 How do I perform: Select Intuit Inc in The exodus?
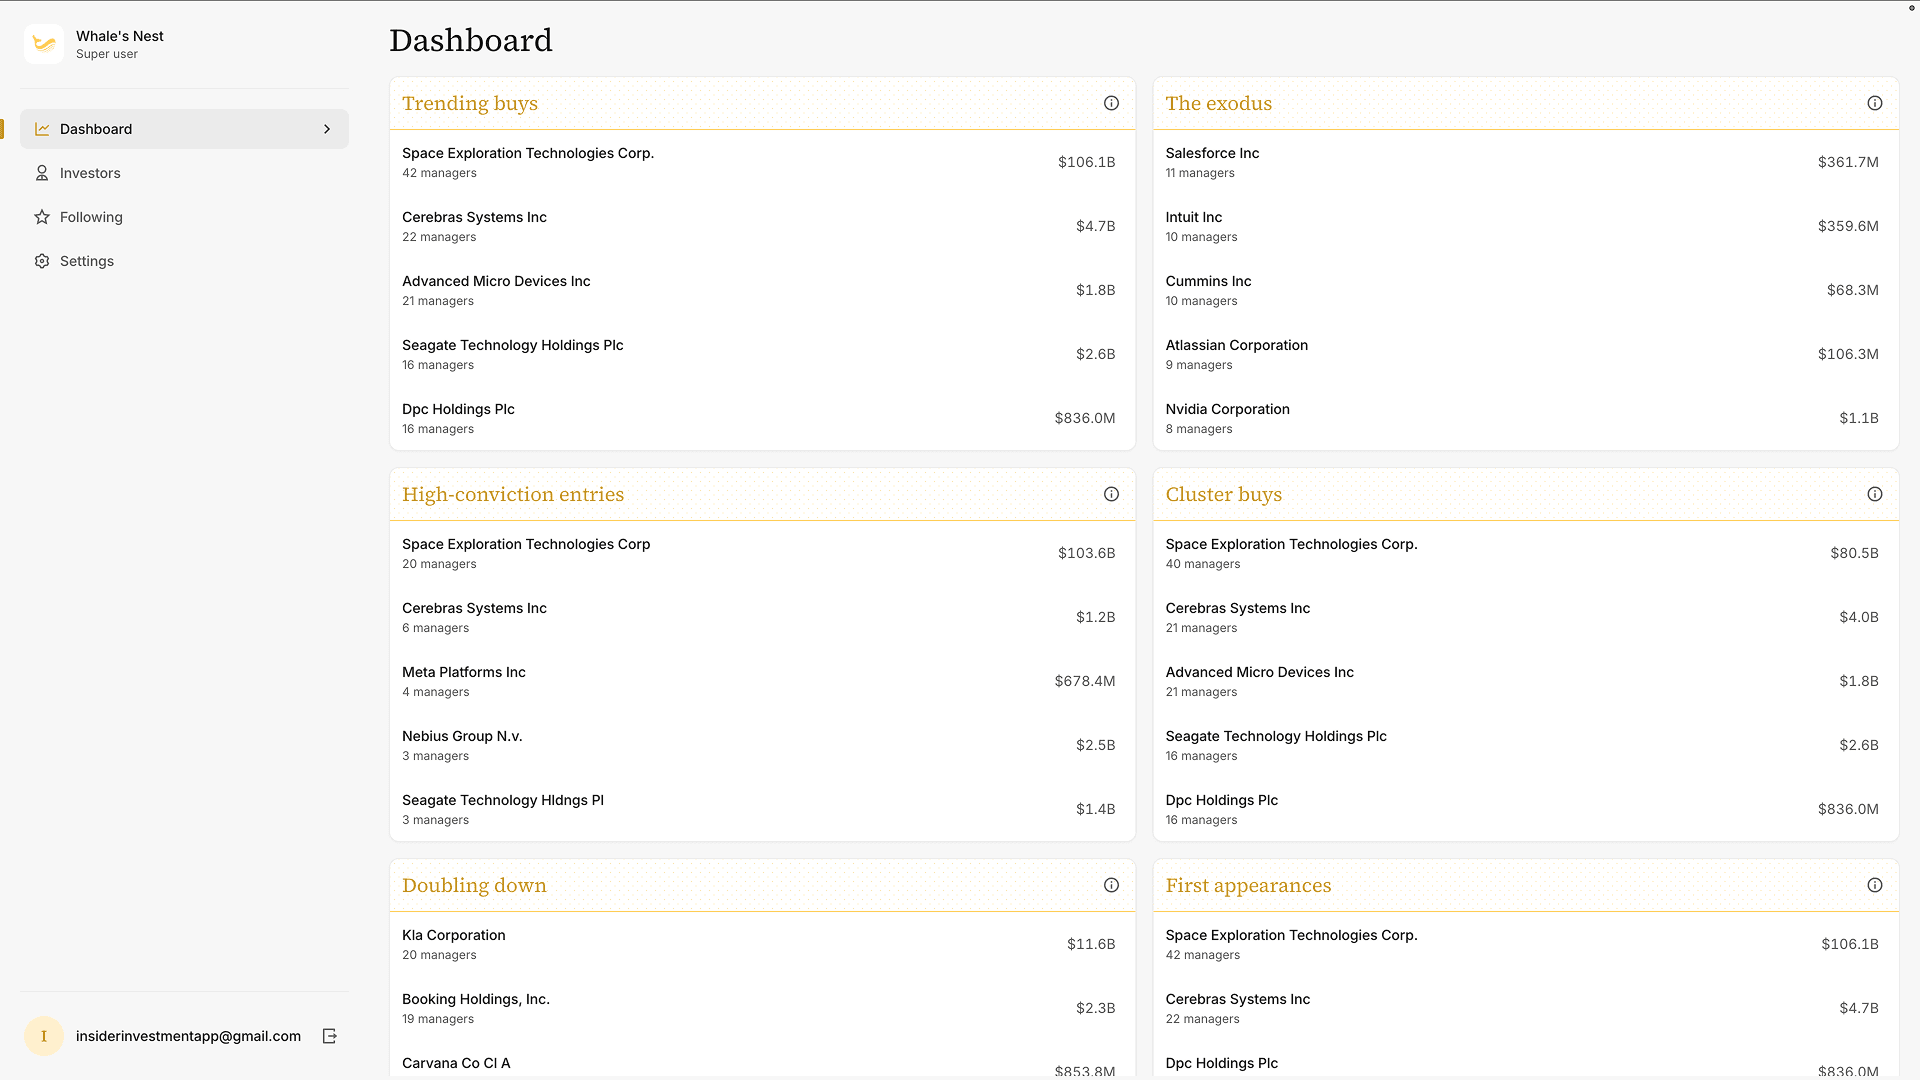[1525, 226]
